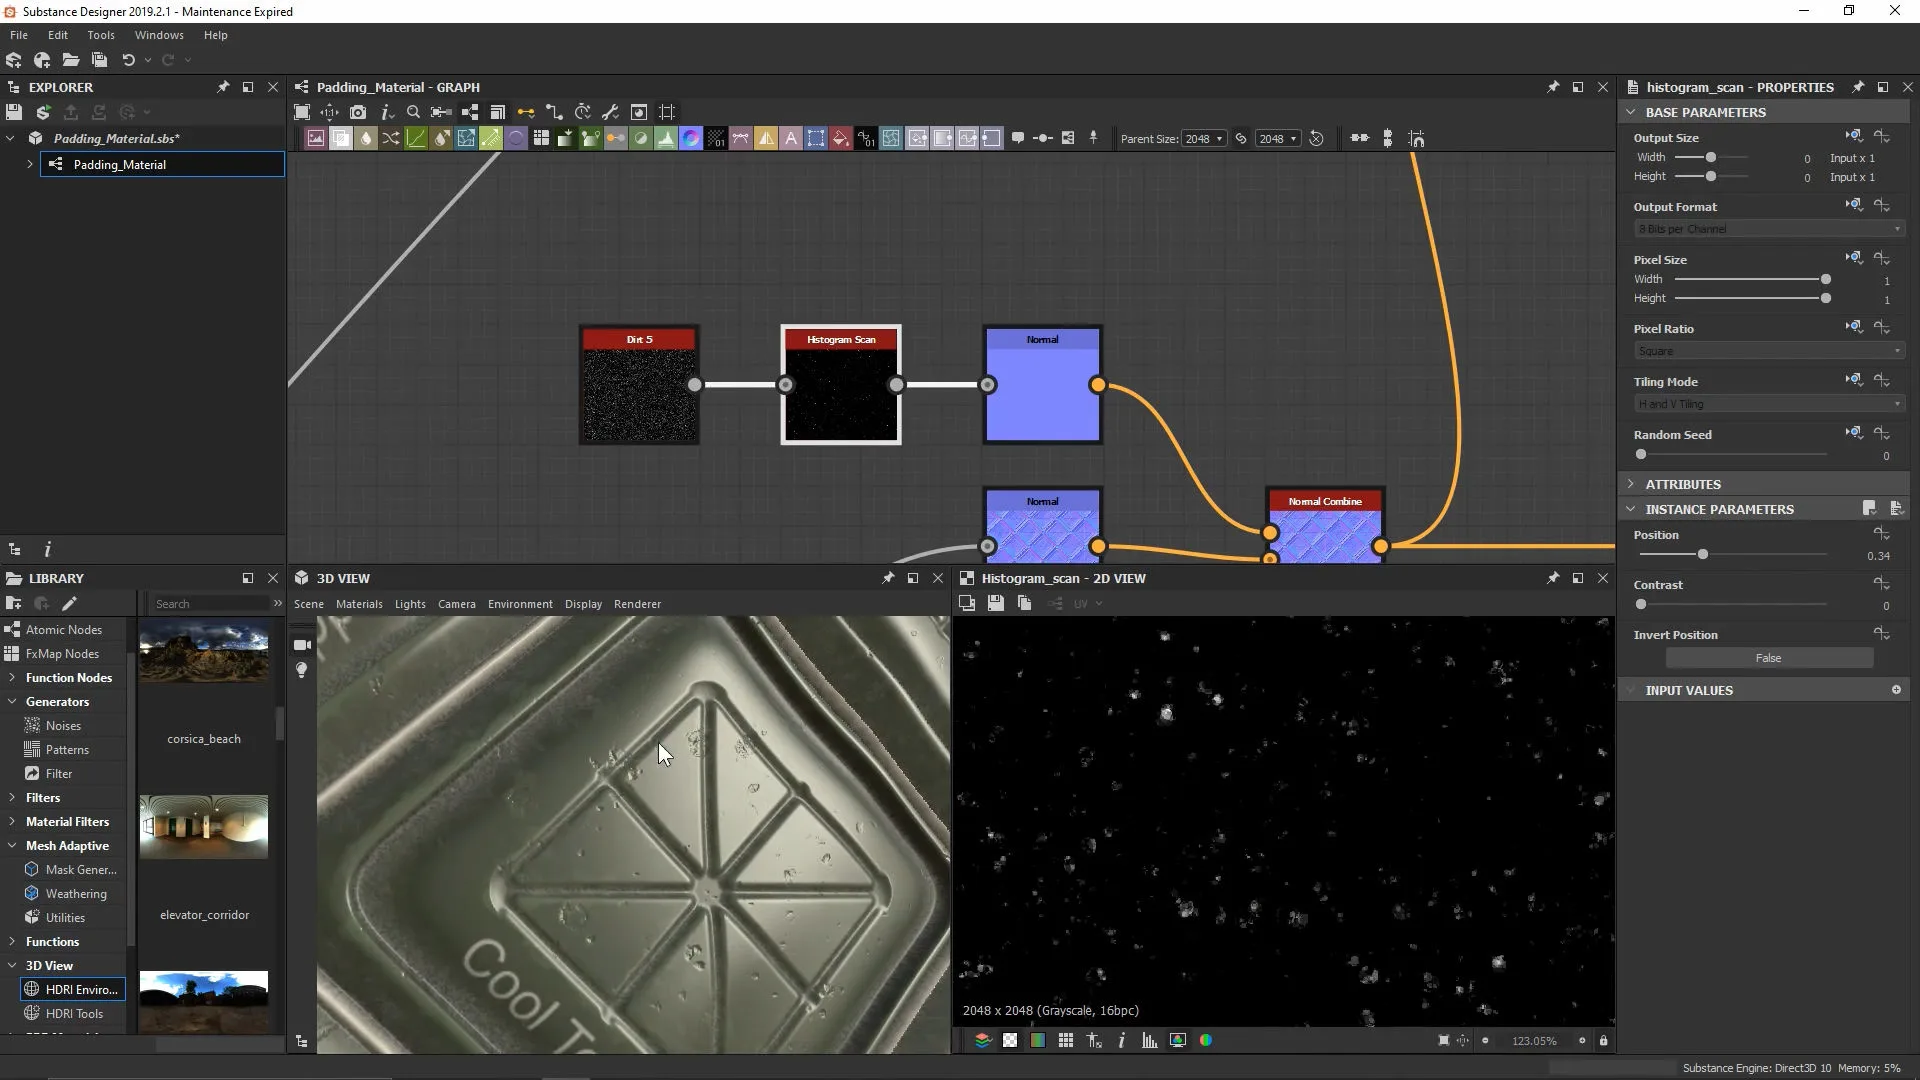This screenshot has width=1920, height=1080.
Task: Open file with the folder icon in main toolbar
Action: click(x=70, y=60)
